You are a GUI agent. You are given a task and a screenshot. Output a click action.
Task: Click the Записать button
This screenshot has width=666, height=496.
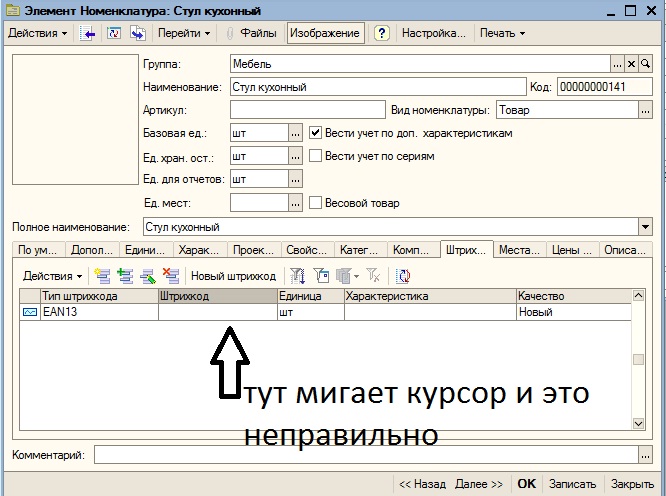click(572, 484)
